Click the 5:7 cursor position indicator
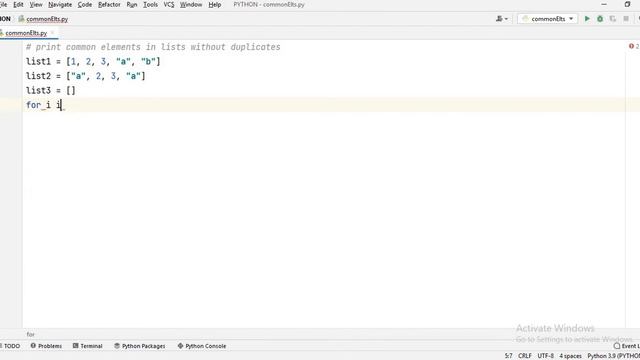Image resolution: width=640 pixels, height=360 pixels. click(x=508, y=356)
